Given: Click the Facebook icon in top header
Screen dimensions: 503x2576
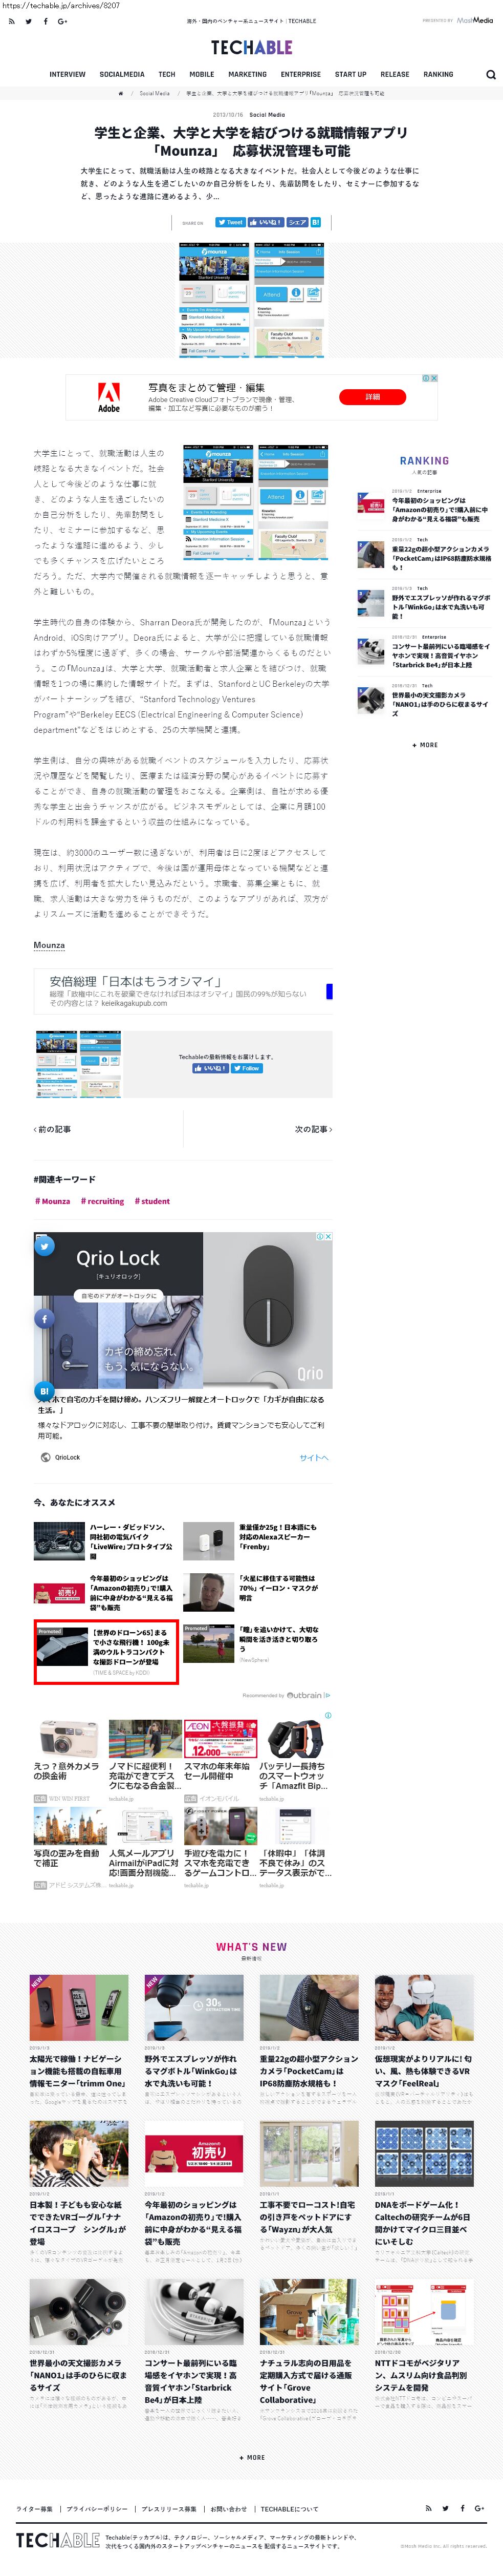Looking at the screenshot, I should [x=45, y=21].
